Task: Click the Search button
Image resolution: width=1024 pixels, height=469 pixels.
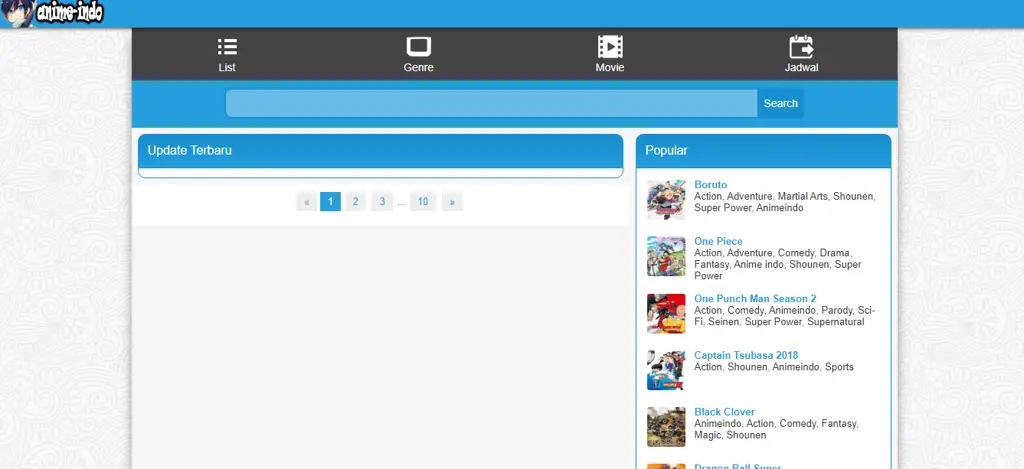Action: click(780, 103)
